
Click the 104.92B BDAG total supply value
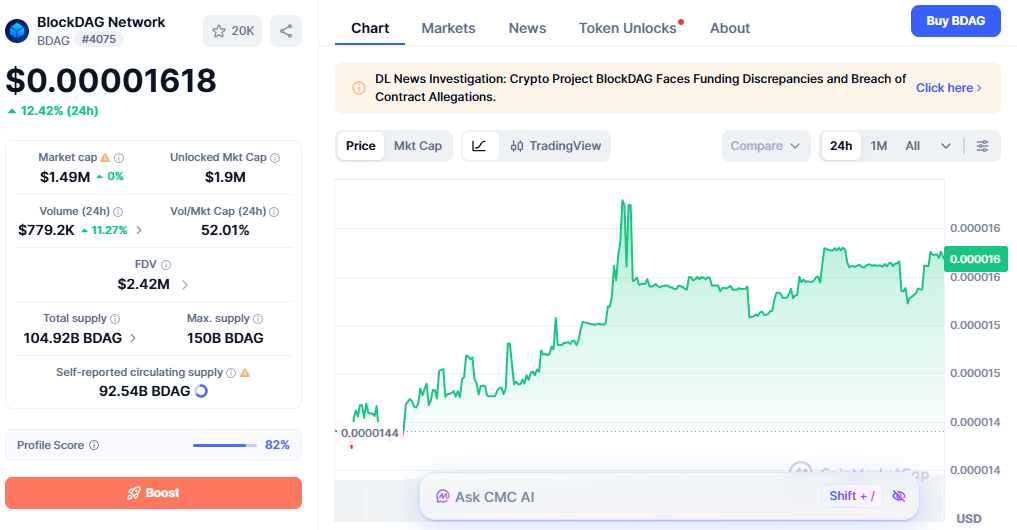73,338
